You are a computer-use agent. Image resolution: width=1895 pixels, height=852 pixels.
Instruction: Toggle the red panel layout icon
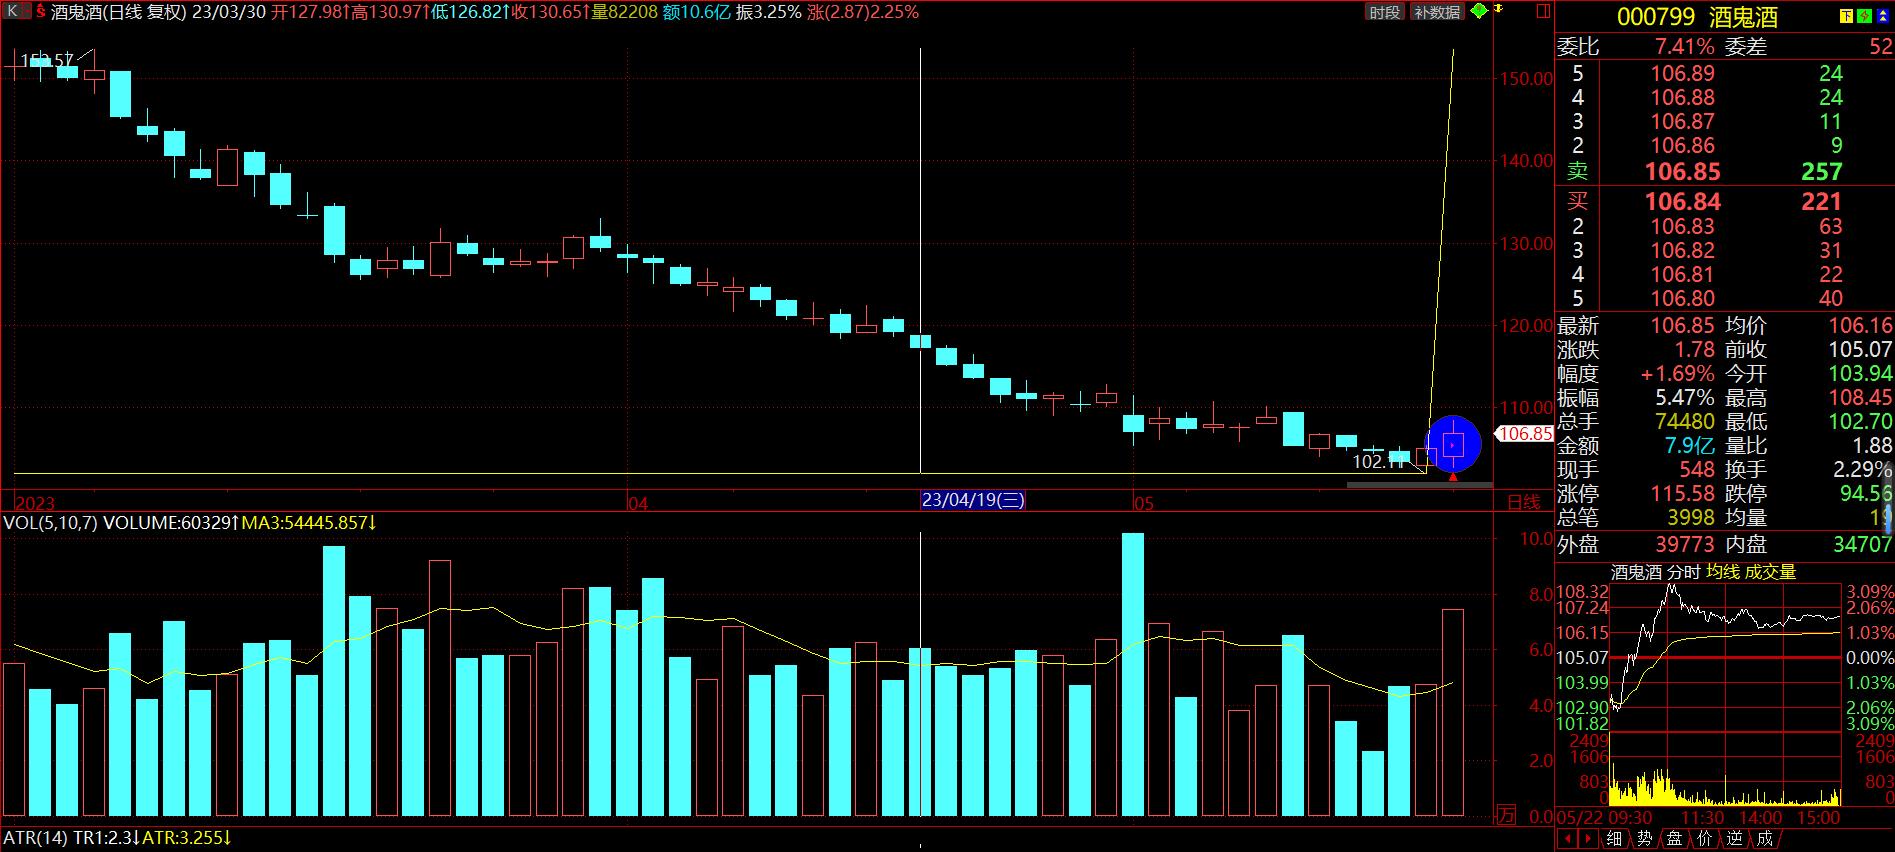point(1543,11)
